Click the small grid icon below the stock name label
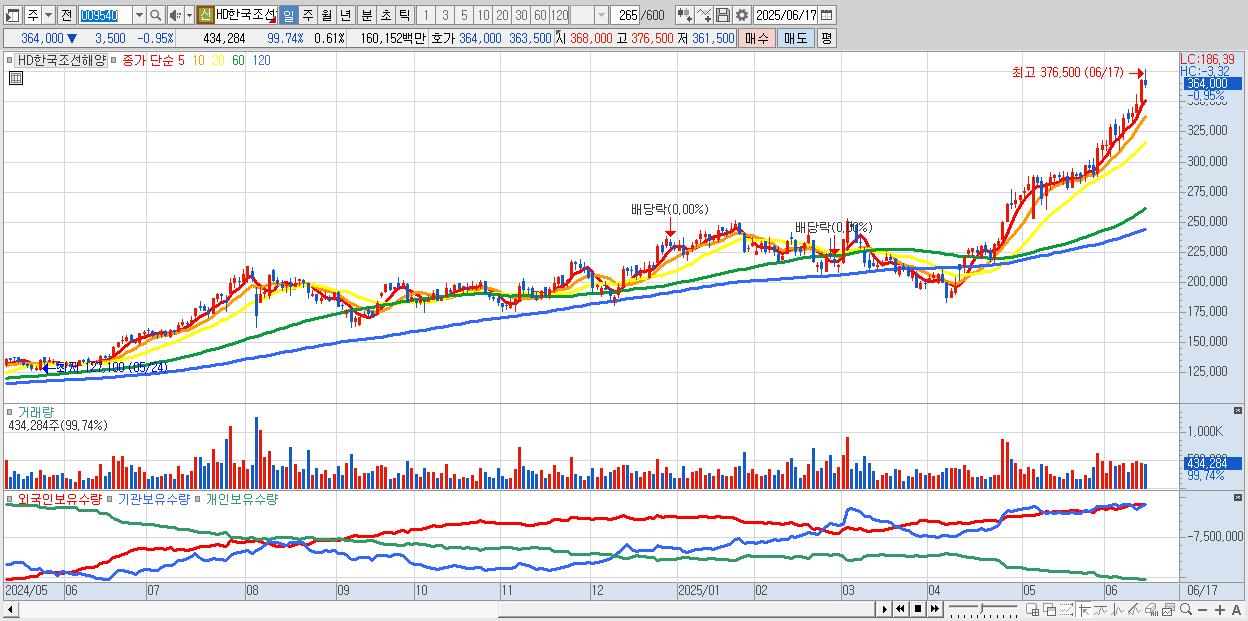 point(15,77)
